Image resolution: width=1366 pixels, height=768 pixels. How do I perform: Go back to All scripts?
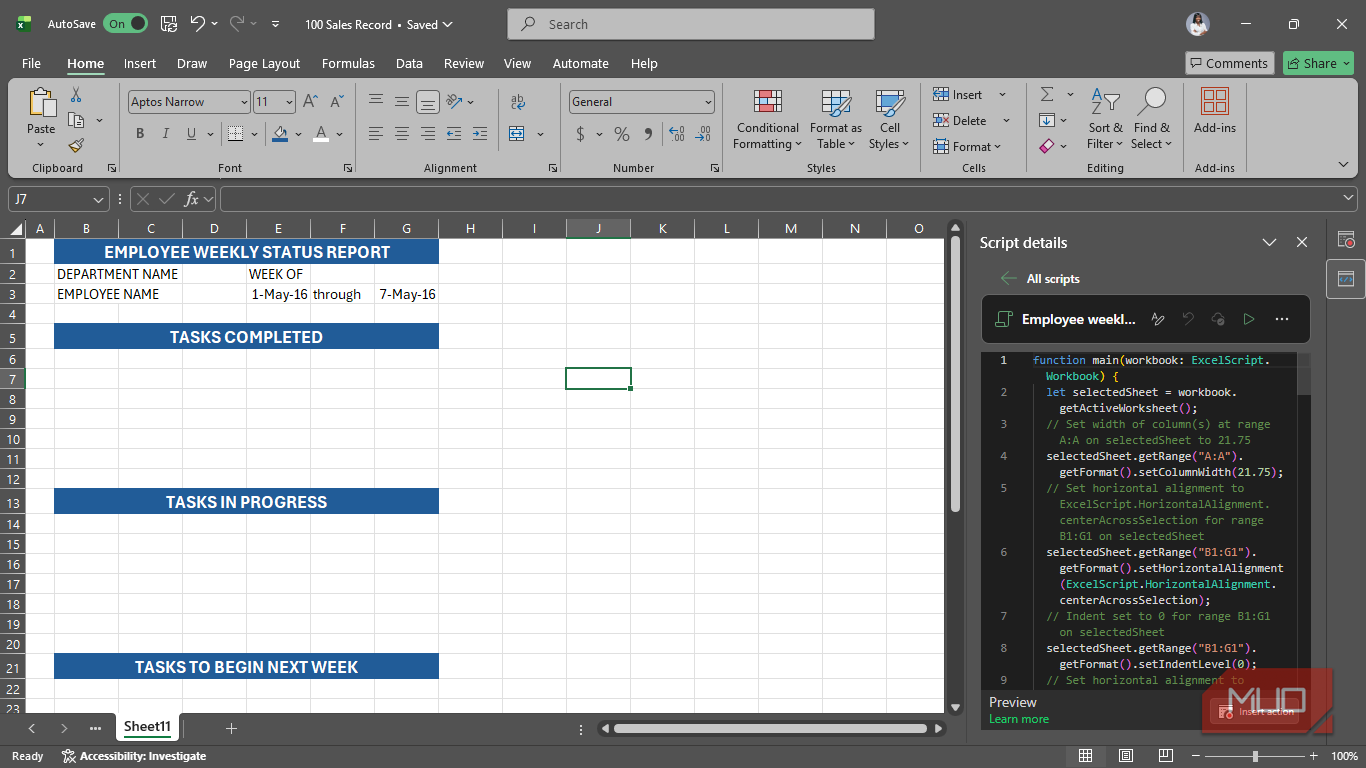click(1040, 279)
